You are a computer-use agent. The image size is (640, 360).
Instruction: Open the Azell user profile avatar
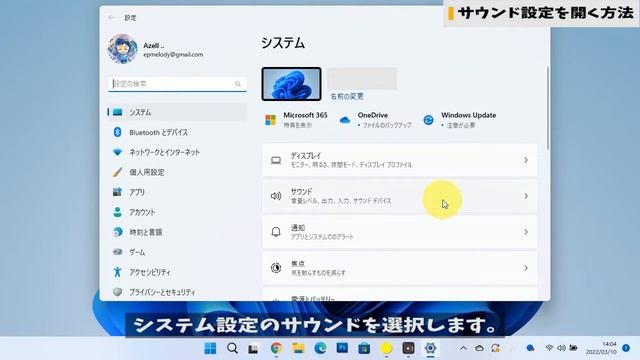(x=122, y=49)
